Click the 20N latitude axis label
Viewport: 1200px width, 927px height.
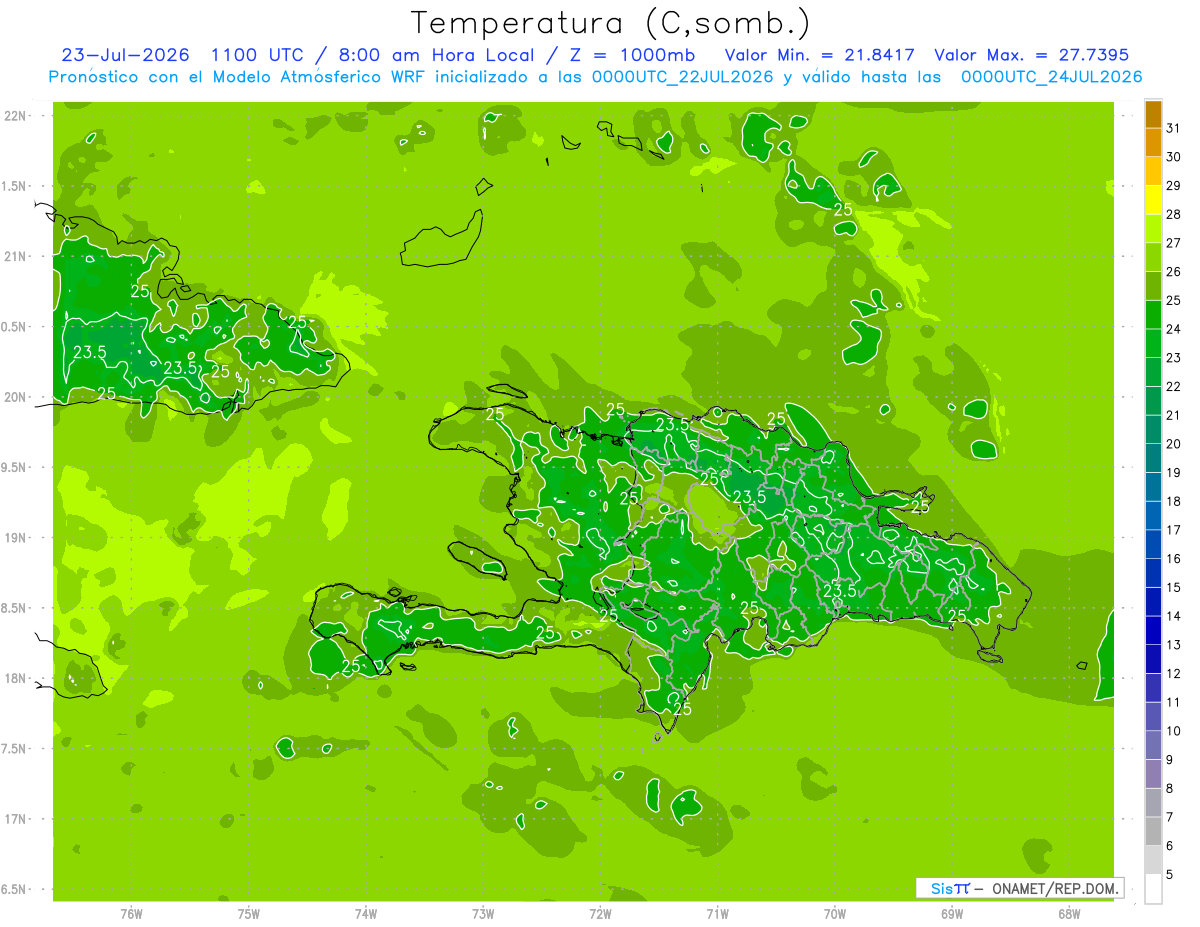(17, 397)
